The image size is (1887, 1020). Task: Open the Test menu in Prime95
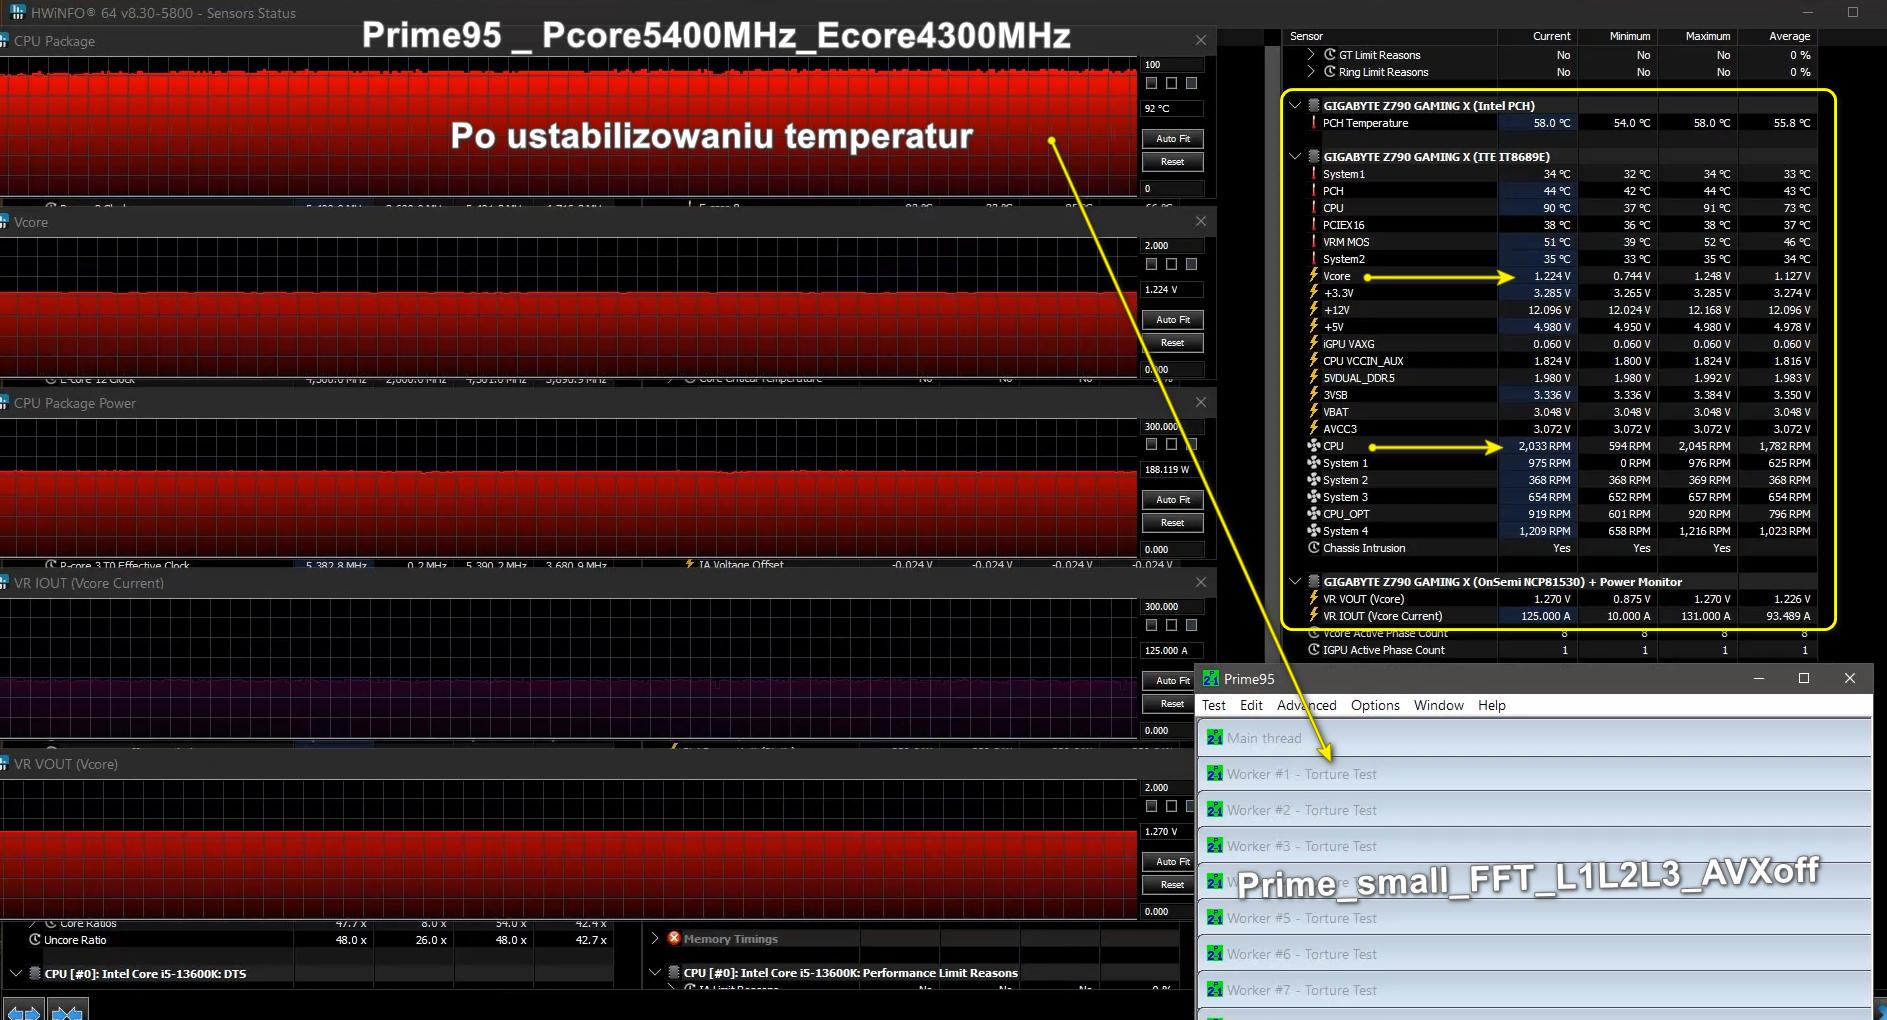1213,706
